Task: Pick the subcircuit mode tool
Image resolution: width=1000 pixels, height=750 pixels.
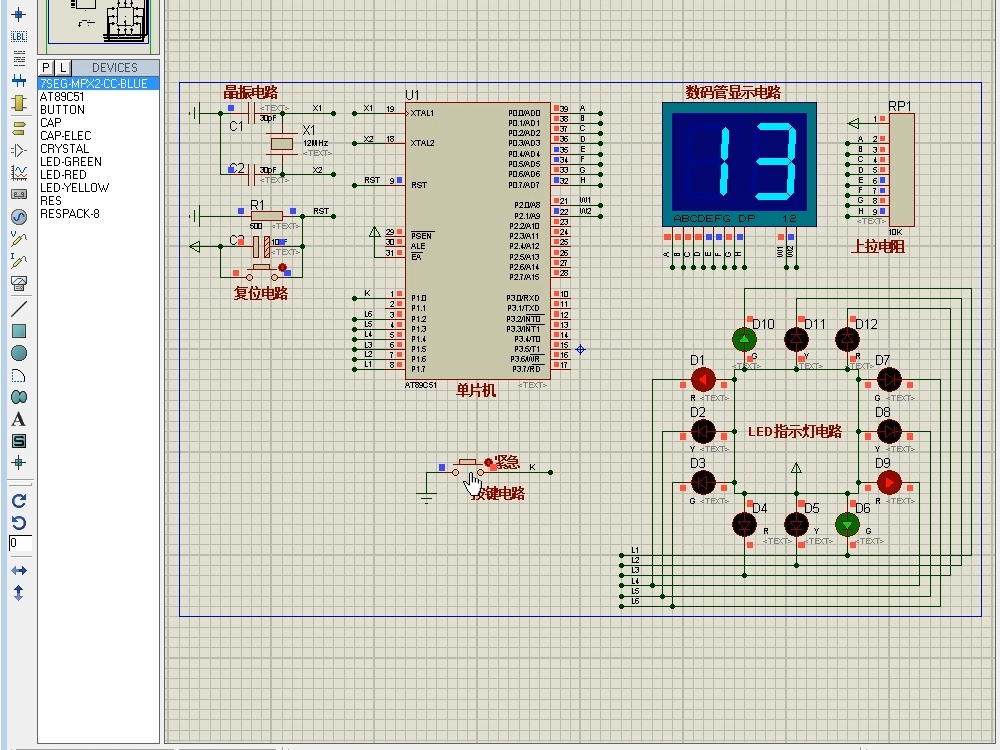Action: tap(19, 103)
